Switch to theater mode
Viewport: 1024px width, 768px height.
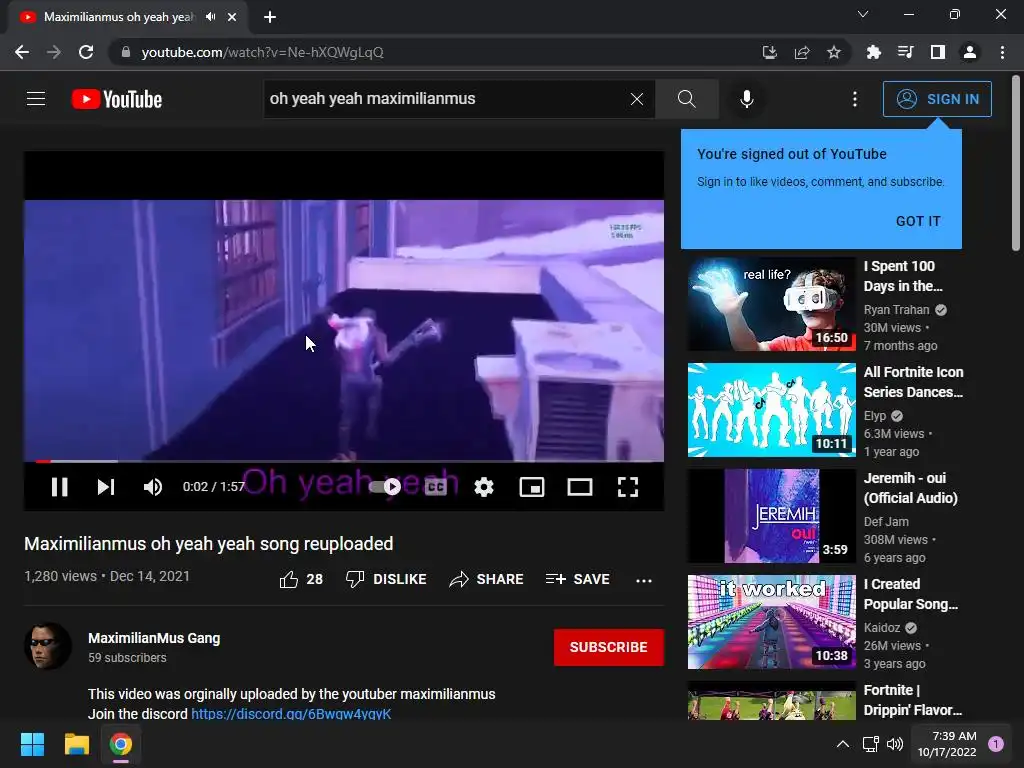pyautogui.click(x=580, y=487)
